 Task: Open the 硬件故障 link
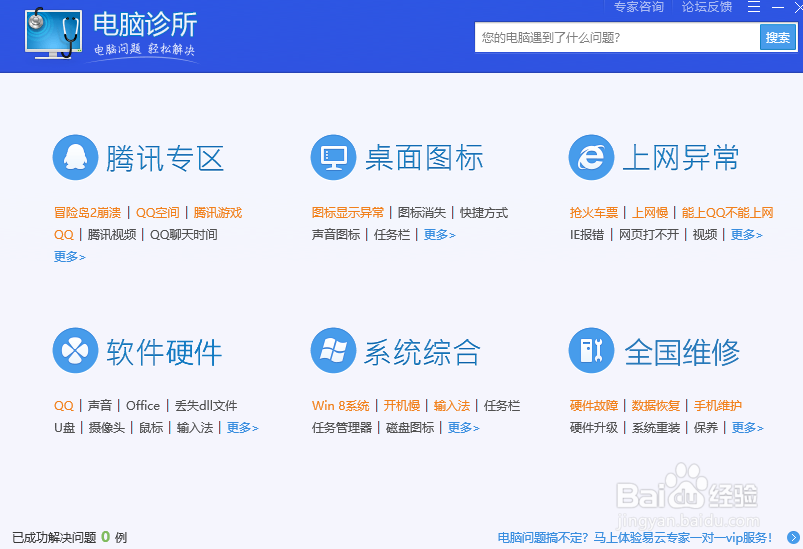pyautogui.click(x=594, y=406)
